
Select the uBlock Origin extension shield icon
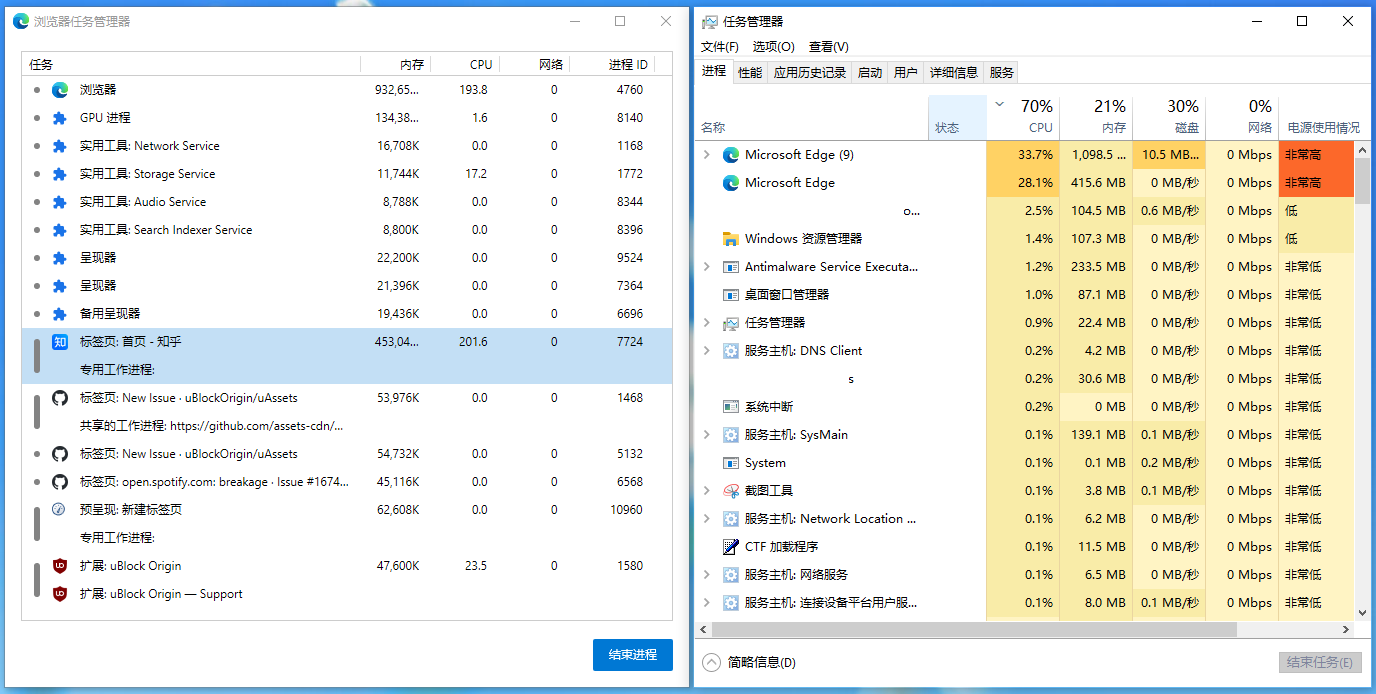click(59, 565)
